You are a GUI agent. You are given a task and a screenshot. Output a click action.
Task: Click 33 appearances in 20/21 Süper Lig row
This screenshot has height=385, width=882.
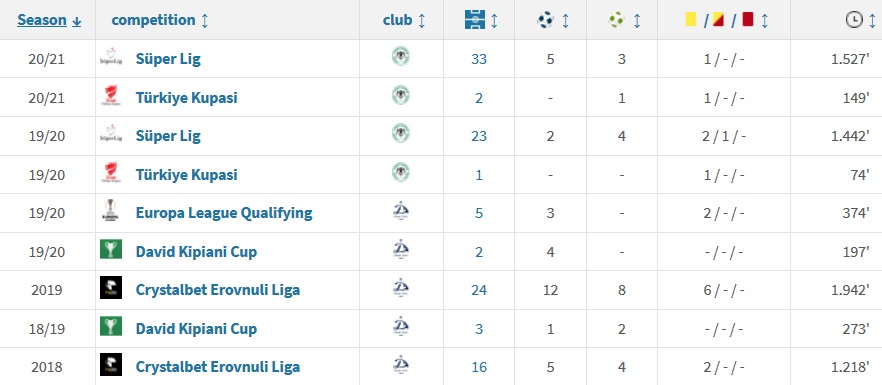[x=479, y=59]
